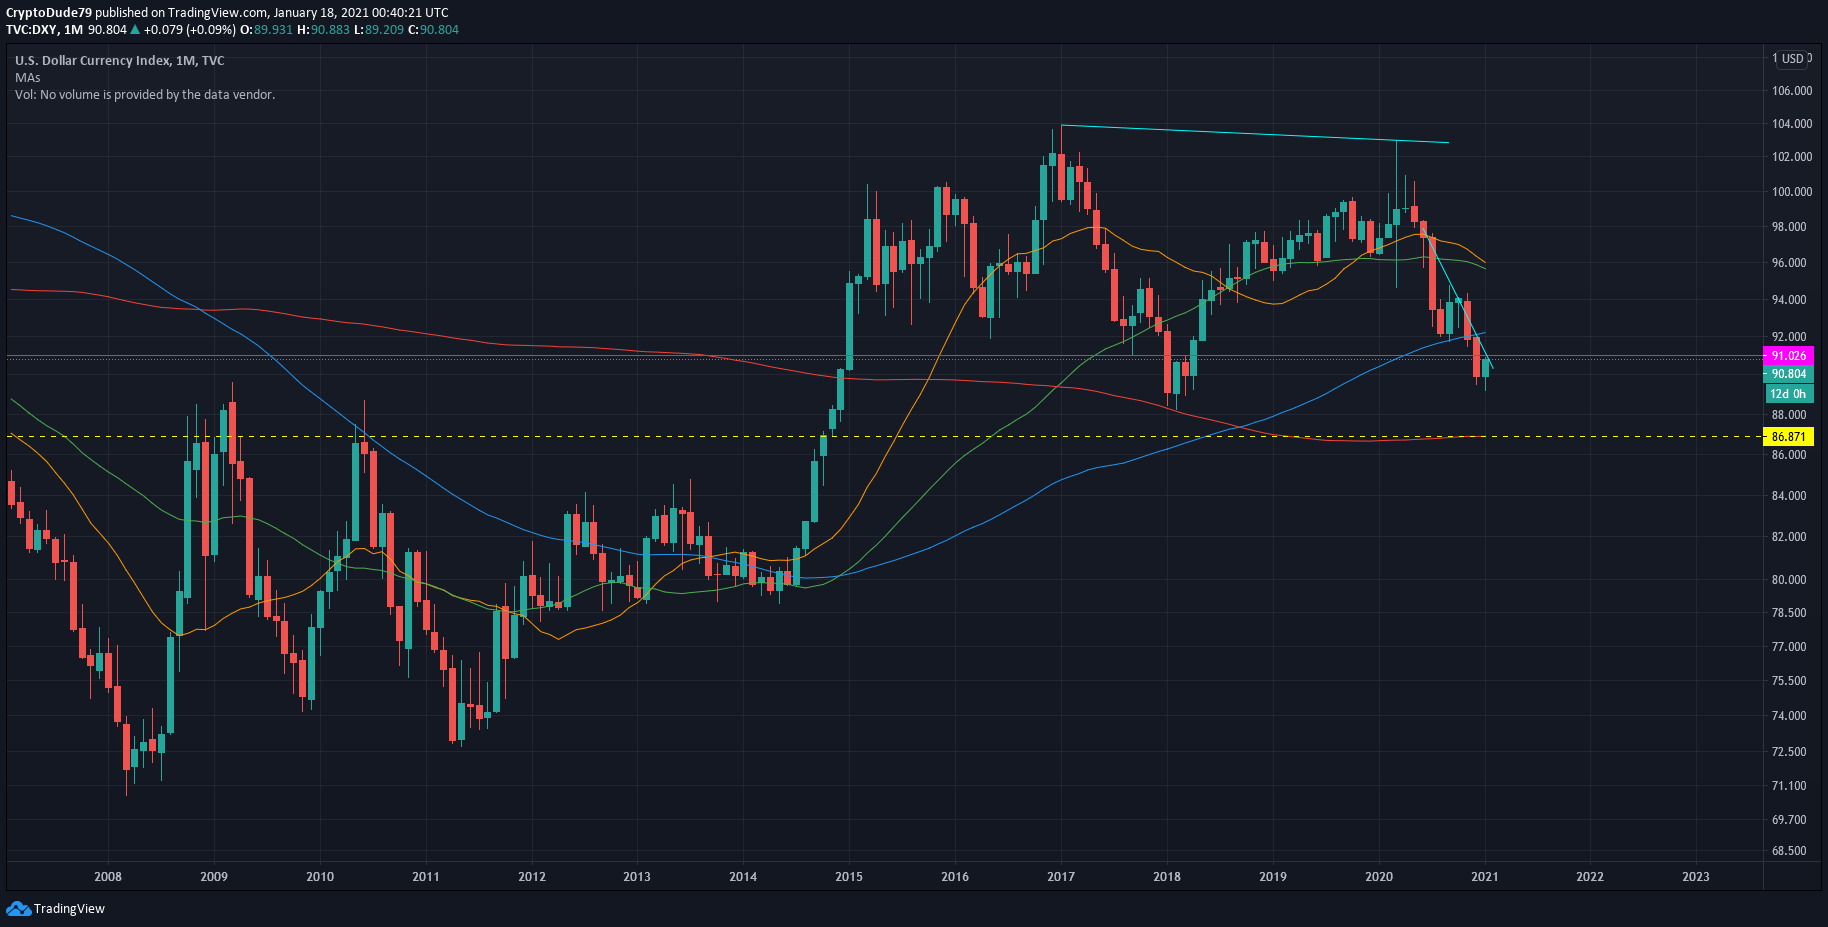Image resolution: width=1828 pixels, height=927 pixels.
Task: Click the L:89.209 low value
Action: pos(380,30)
